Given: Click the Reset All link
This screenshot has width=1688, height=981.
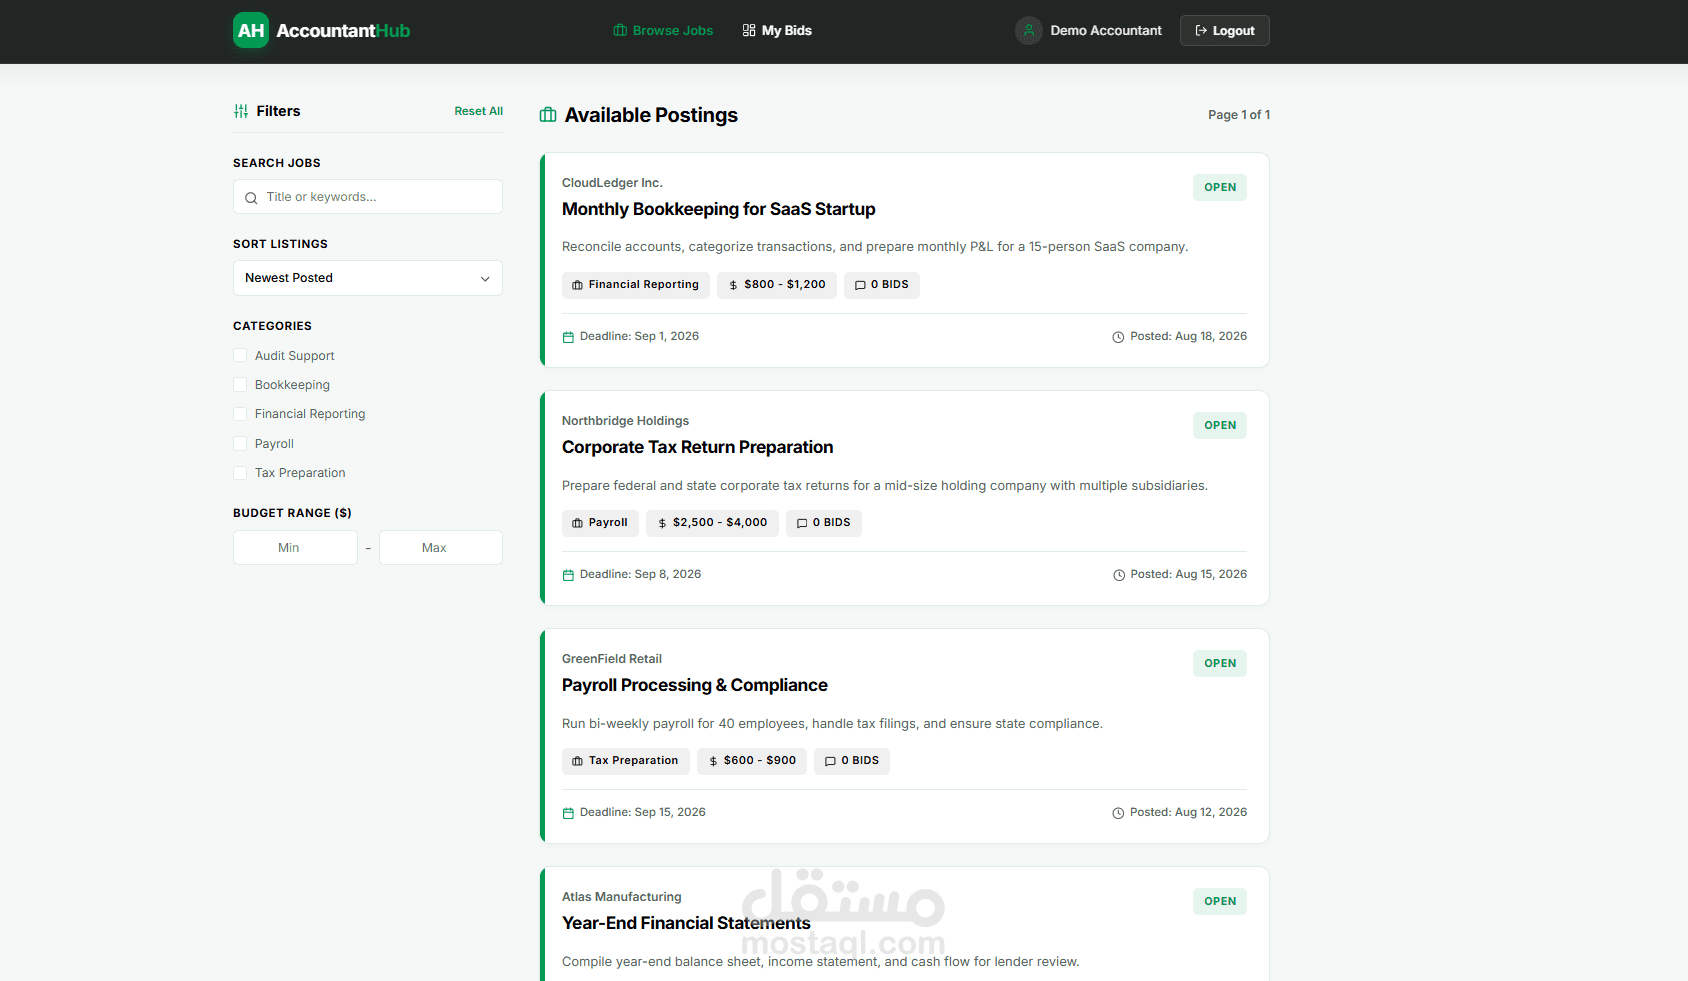Looking at the screenshot, I should (x=478, y=111).
